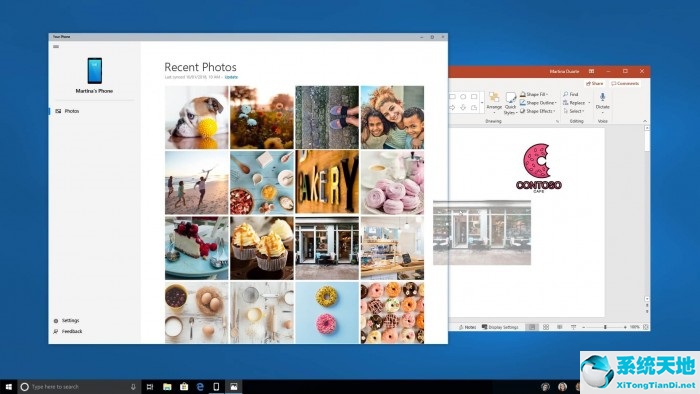Open Comments in PowerPoint
The width and height of the screenshot is (700, 394).
pyautogui.click(x=625, y=83)
